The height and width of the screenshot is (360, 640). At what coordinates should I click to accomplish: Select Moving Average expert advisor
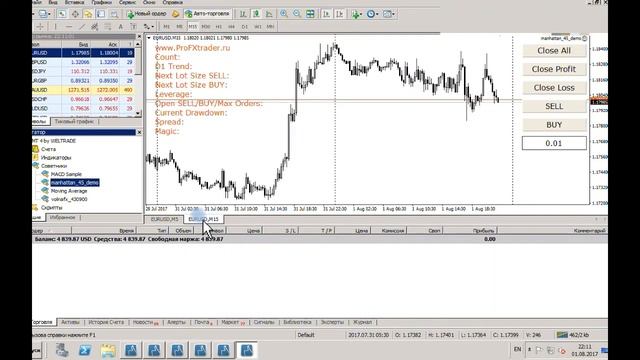(x=69, y=191)
